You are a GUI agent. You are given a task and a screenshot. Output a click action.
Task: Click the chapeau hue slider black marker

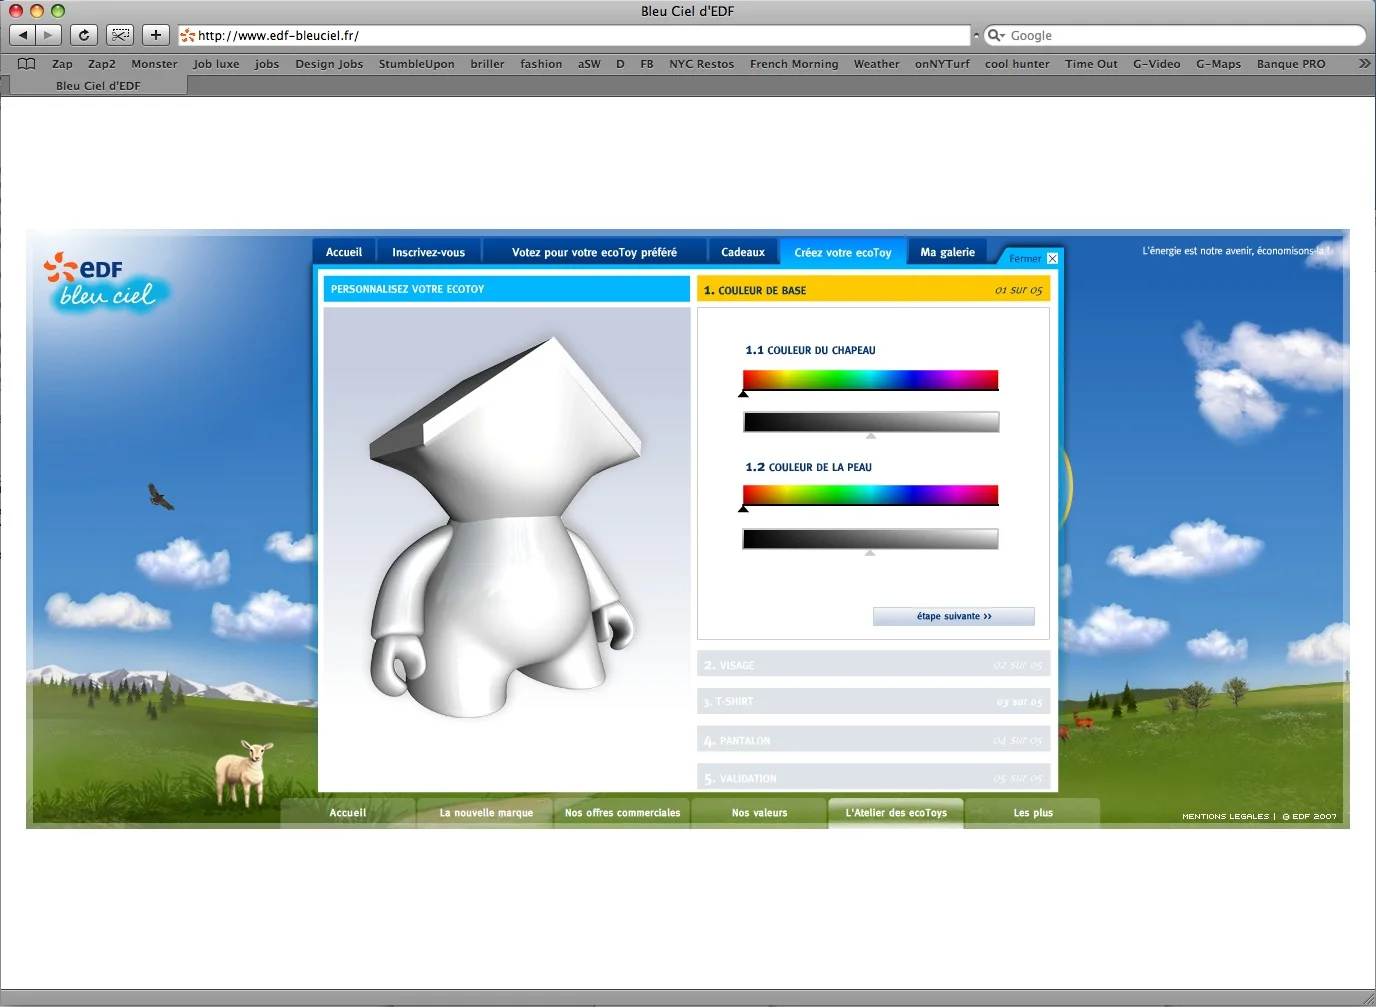[743, 394]
